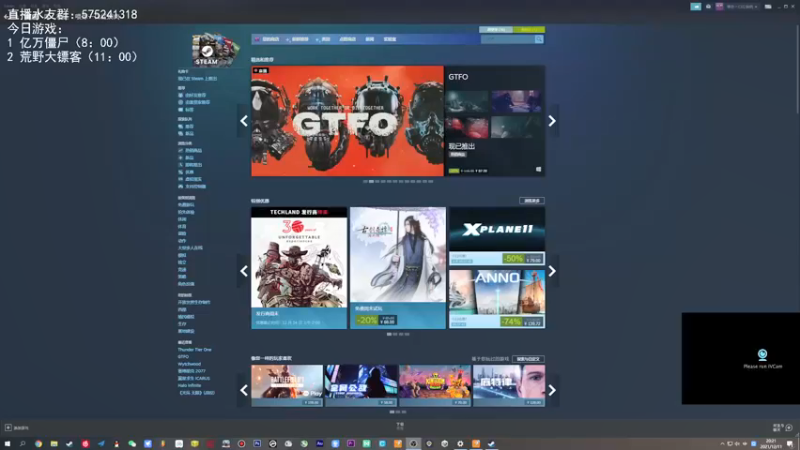Open the 实验室 labs tab
This screenshot has width=800, height=450.
(x=389, y=39)
